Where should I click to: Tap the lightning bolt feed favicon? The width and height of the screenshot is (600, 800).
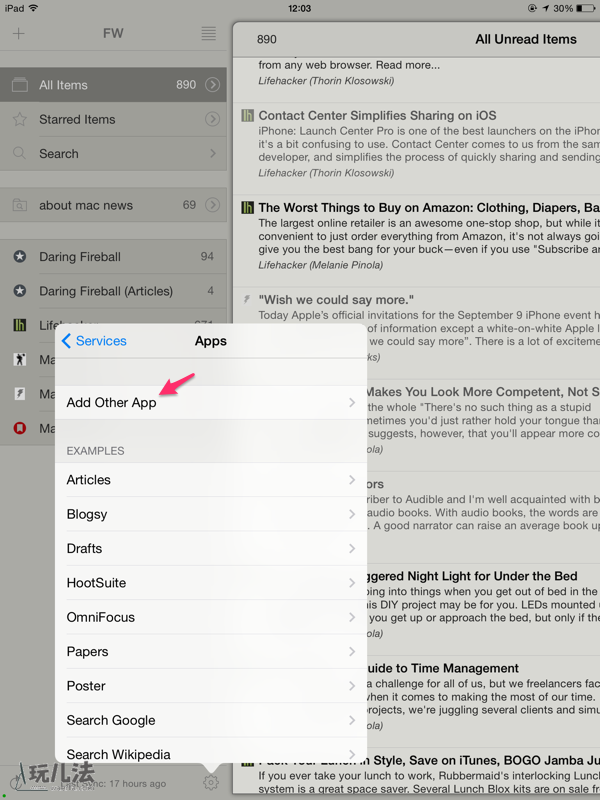tap(19, 394)
